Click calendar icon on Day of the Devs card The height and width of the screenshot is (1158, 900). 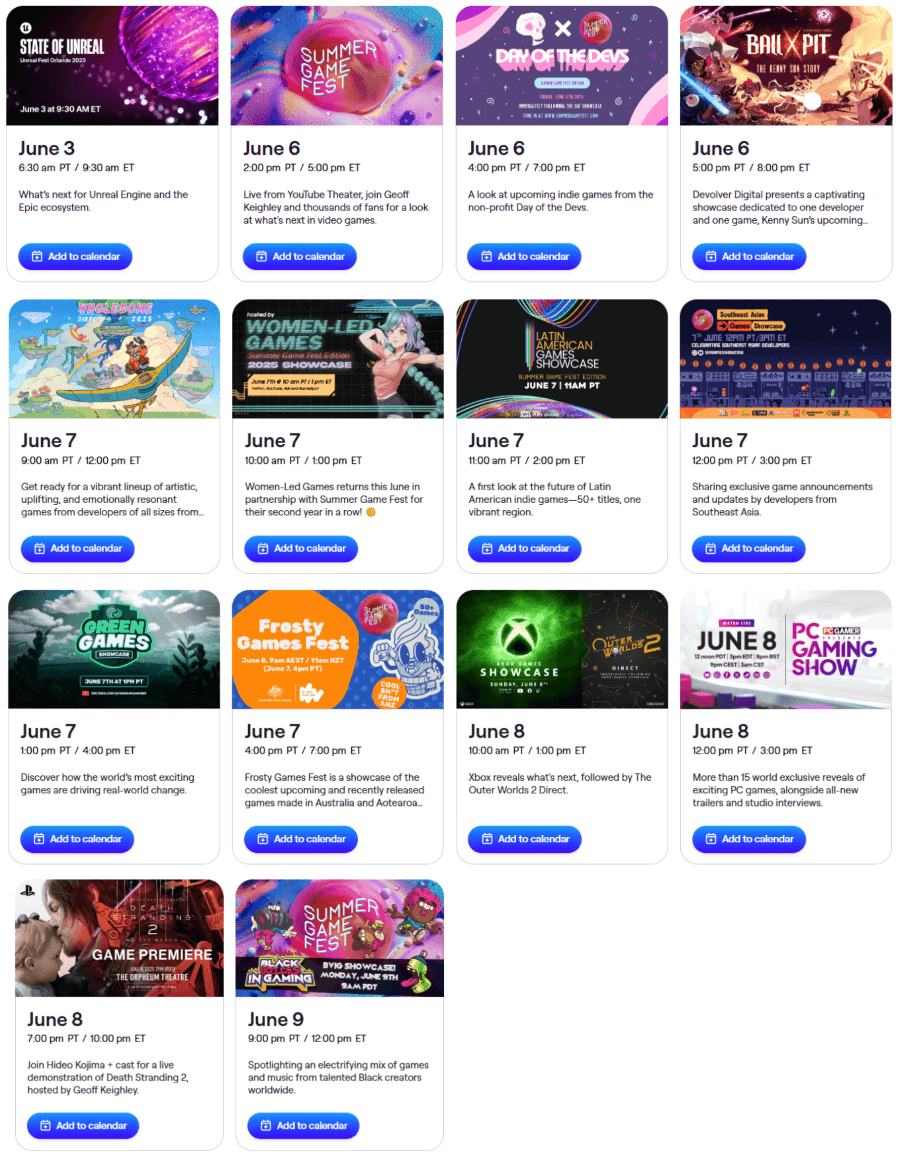tap(486, 256)
